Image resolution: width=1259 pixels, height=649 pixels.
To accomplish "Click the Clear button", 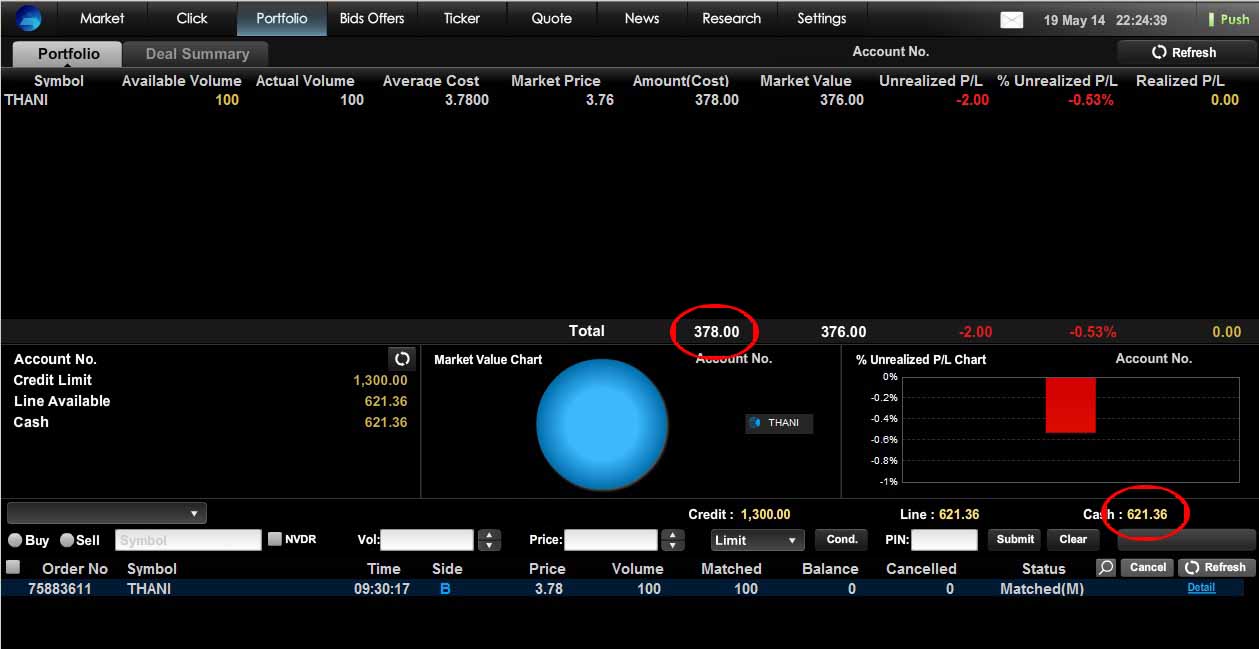I will point(1073,539).
